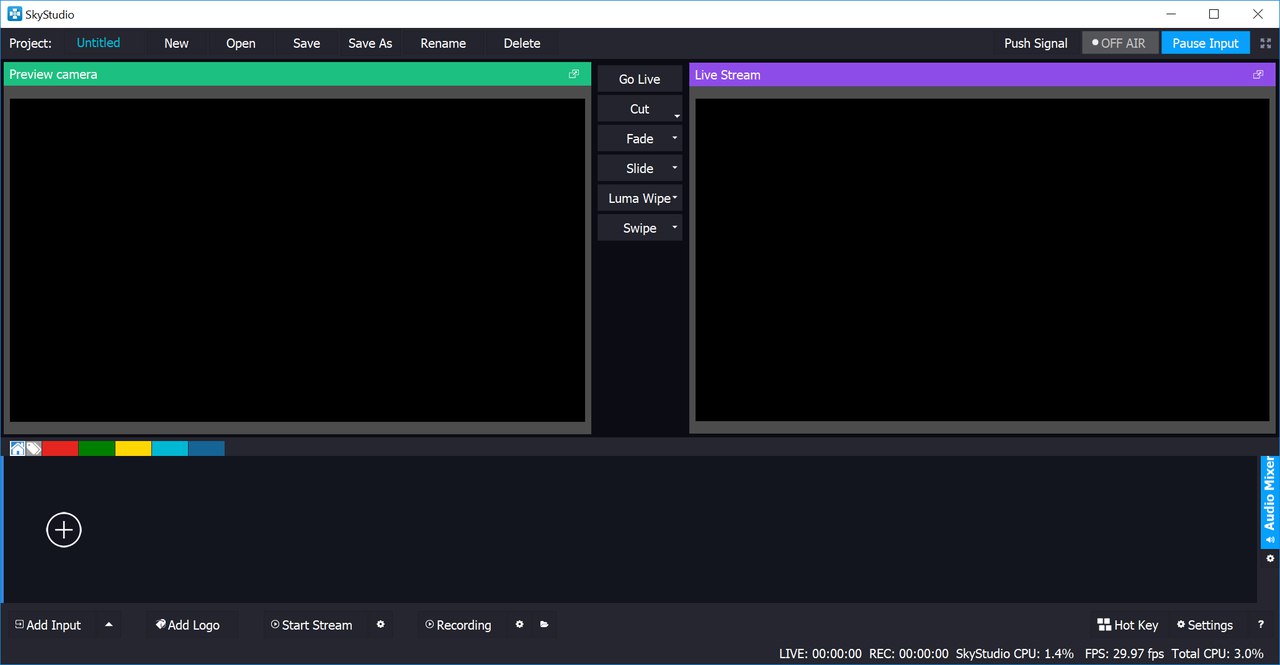Select the red scene color tab
The height and width of the screenshot is (665, 1280).
point(60,449)
